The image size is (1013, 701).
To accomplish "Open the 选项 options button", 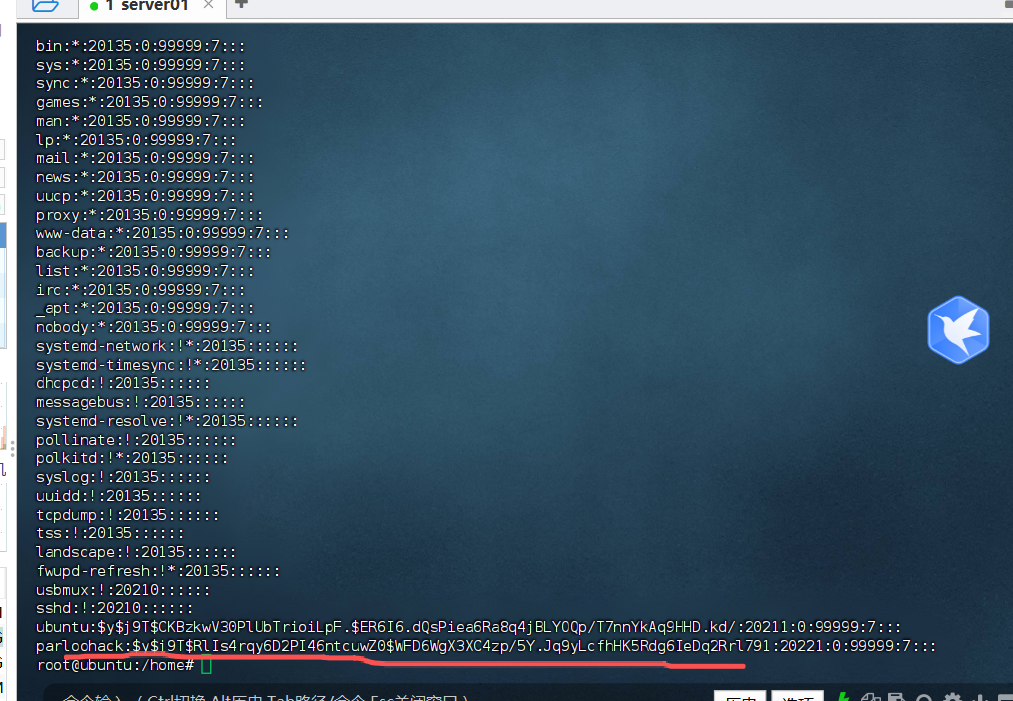I will [797, 697].
